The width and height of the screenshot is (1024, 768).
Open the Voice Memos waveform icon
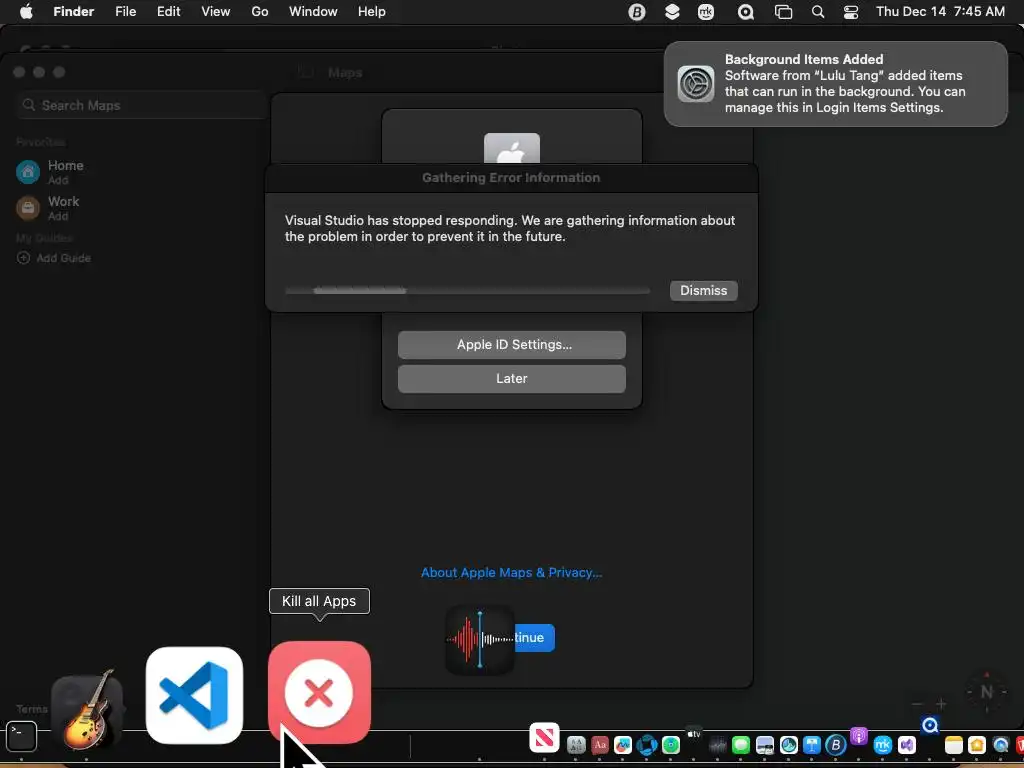tap(479, 640)
